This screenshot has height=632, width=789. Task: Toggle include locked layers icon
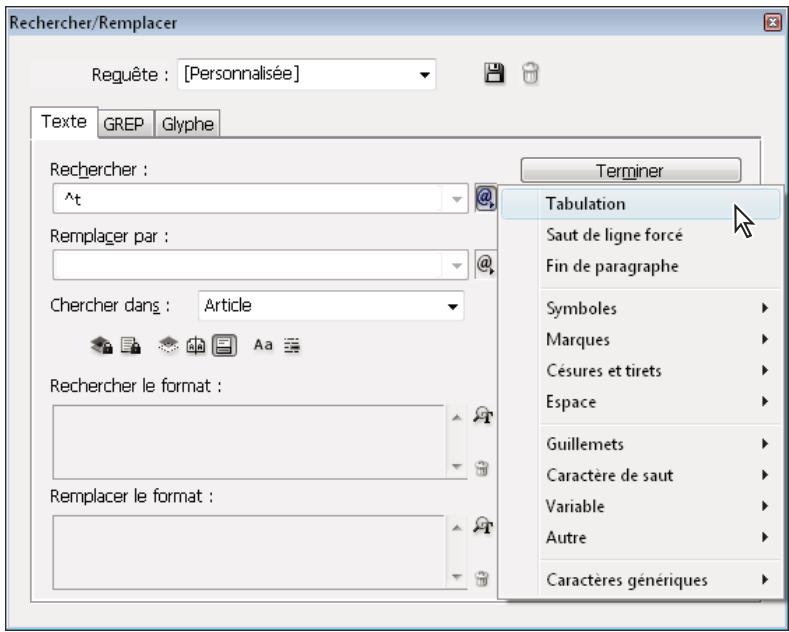(x=102, y=346)
